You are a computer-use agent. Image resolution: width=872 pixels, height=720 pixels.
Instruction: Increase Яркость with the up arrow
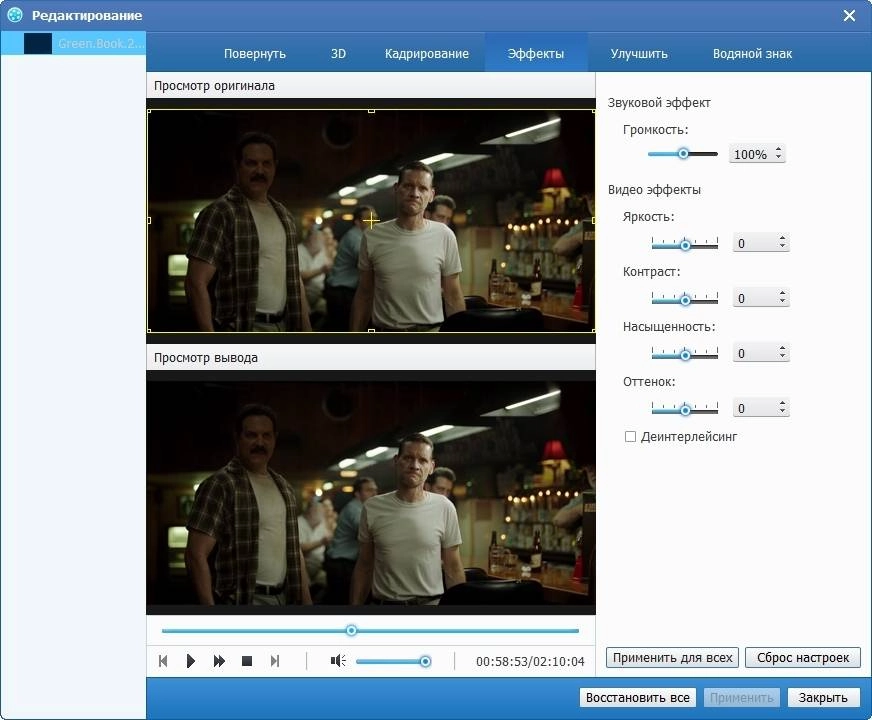[x=782, y=239]
